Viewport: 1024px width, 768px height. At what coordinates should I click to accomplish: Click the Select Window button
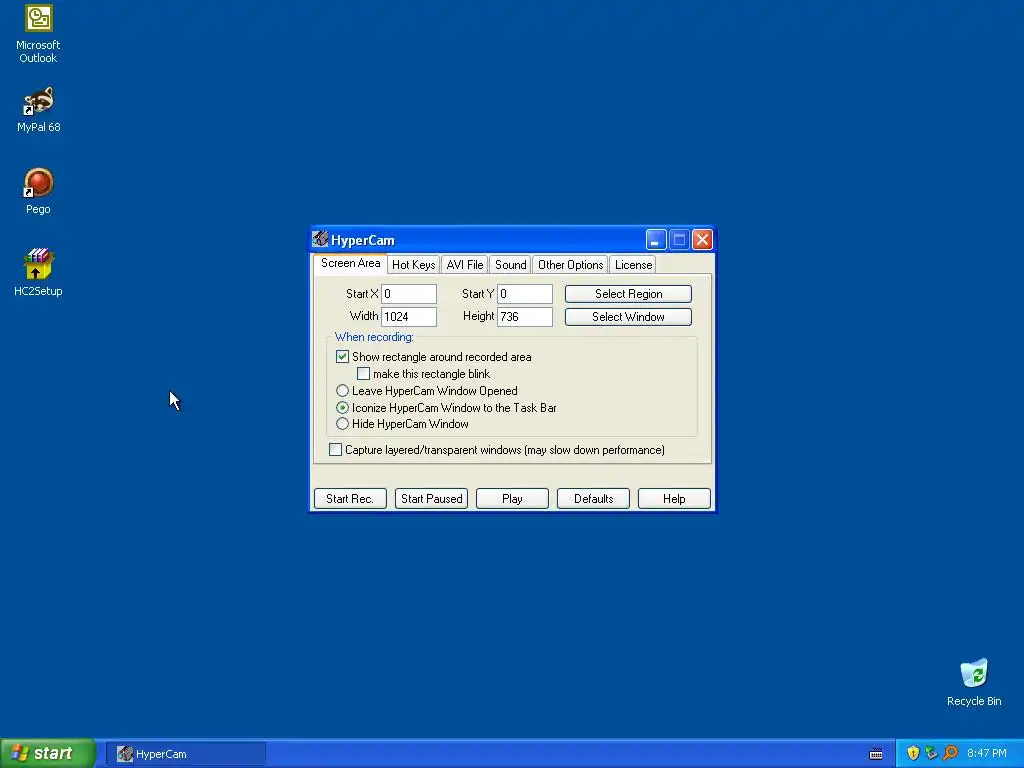coord(628,317)
